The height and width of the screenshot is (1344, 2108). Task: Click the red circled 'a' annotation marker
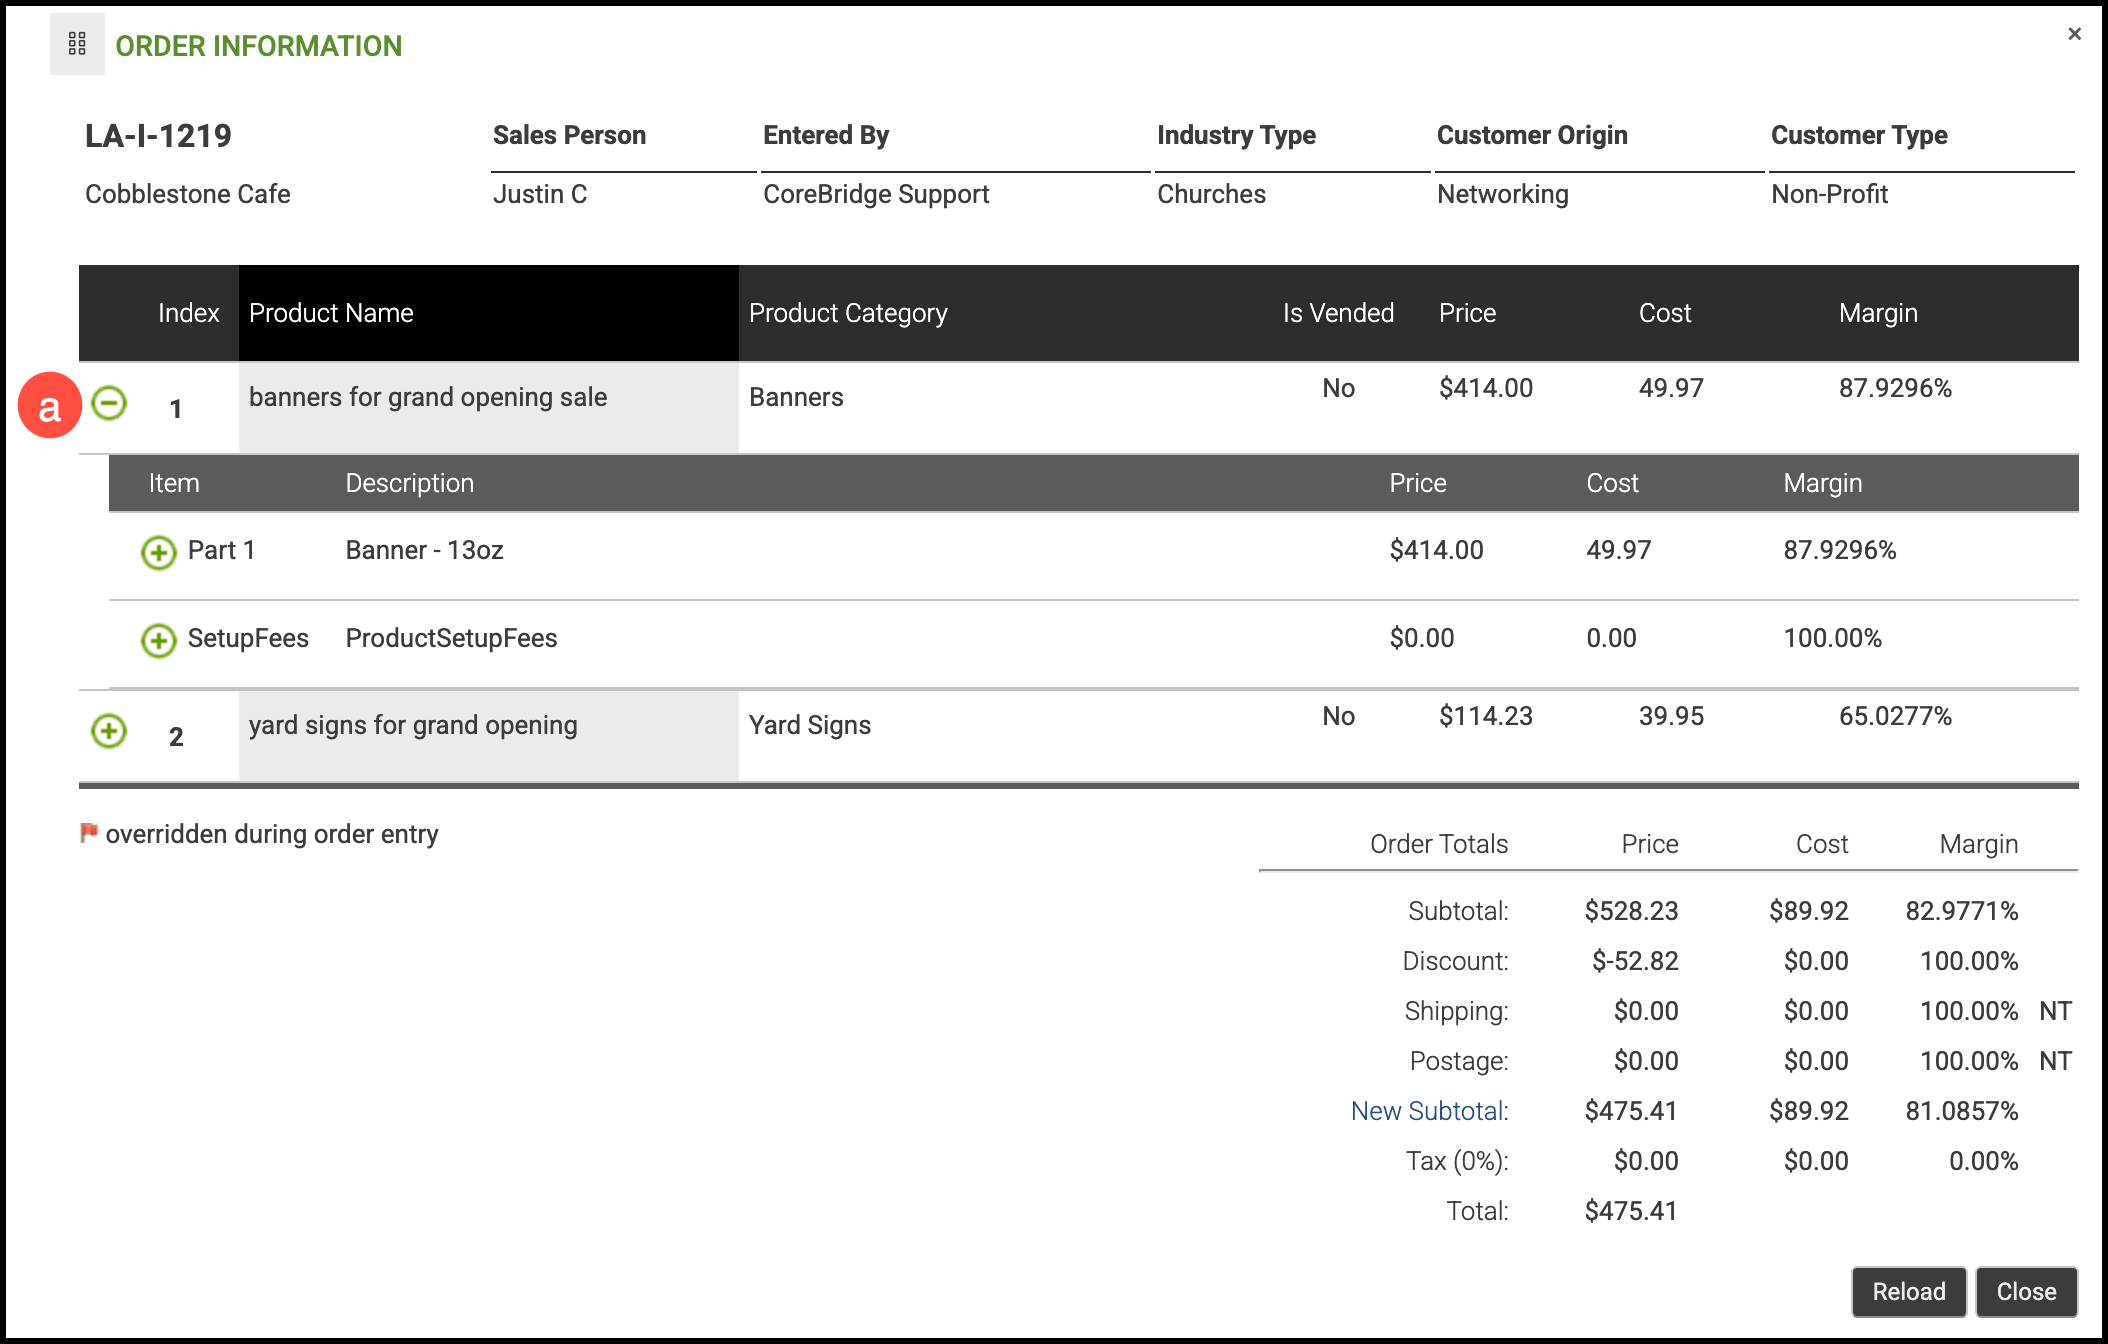[x=49, y=406]
